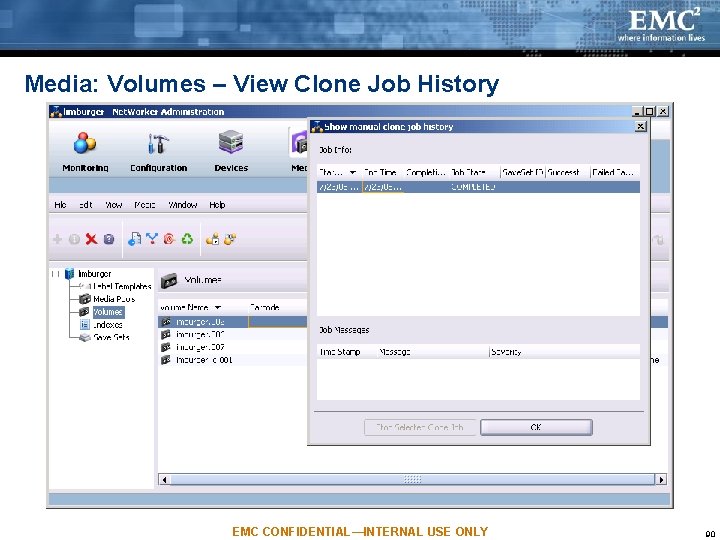This screenshot has width=720, height=540.
Task: Click the Volumes header cassette icon
Action: [x=169, y=281]
